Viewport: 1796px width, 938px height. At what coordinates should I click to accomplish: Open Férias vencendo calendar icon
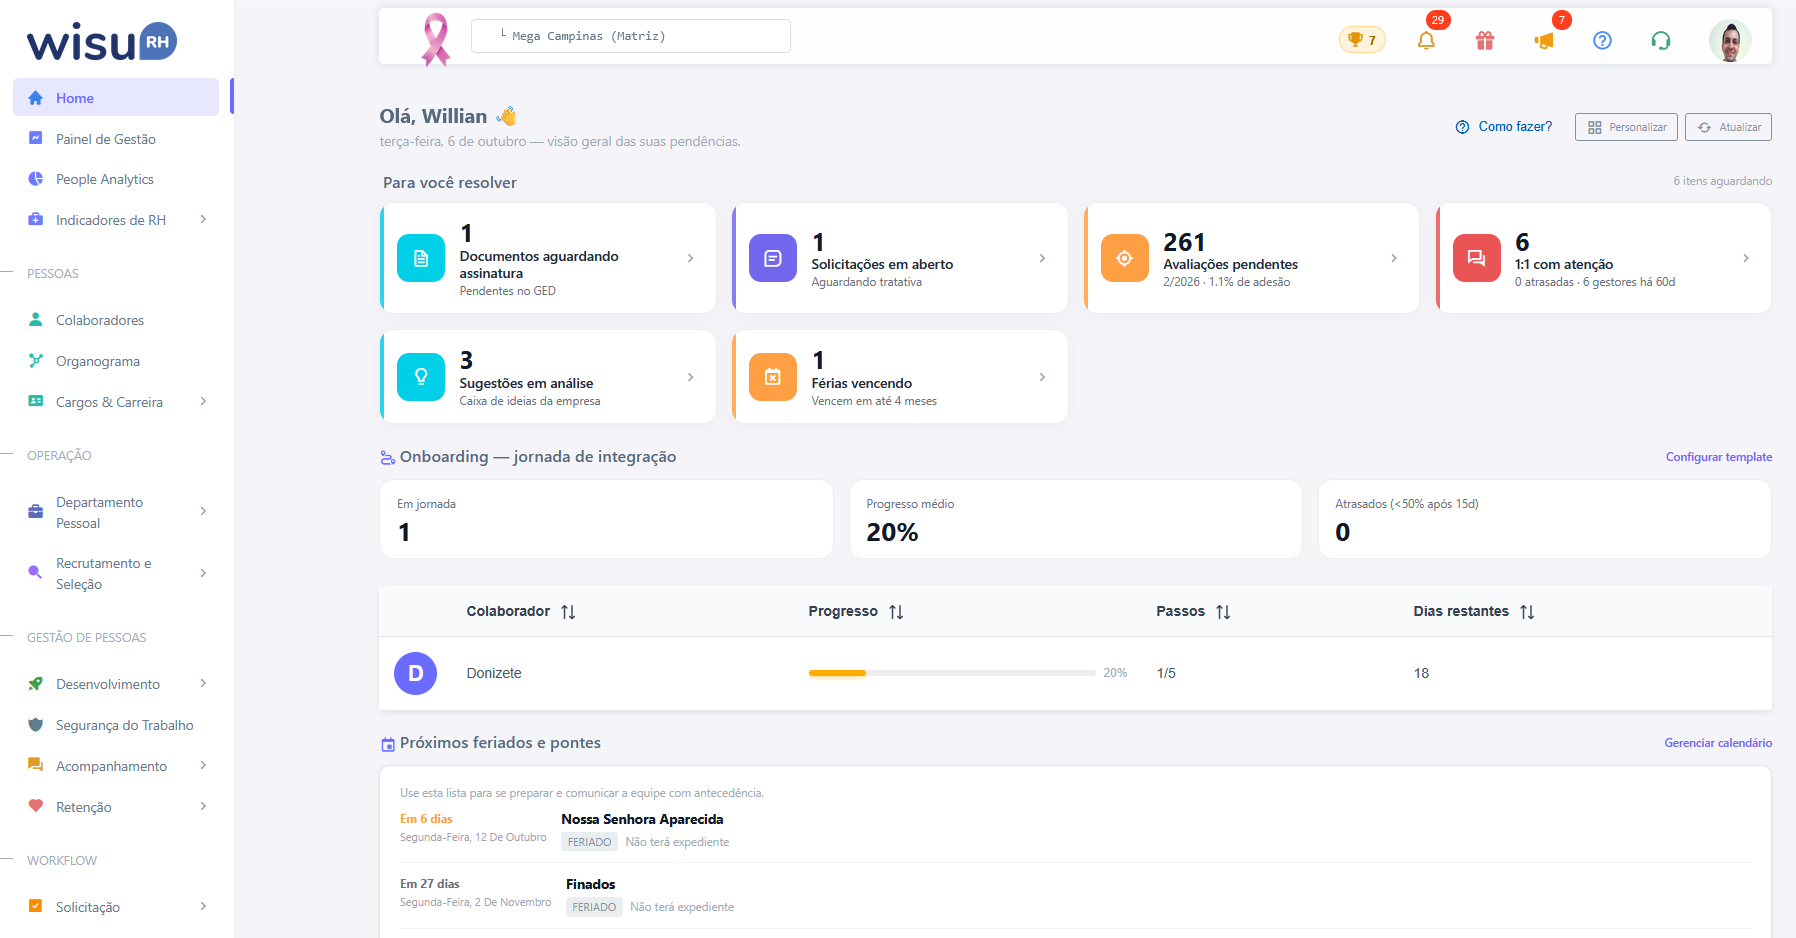[x=773, y=377]
